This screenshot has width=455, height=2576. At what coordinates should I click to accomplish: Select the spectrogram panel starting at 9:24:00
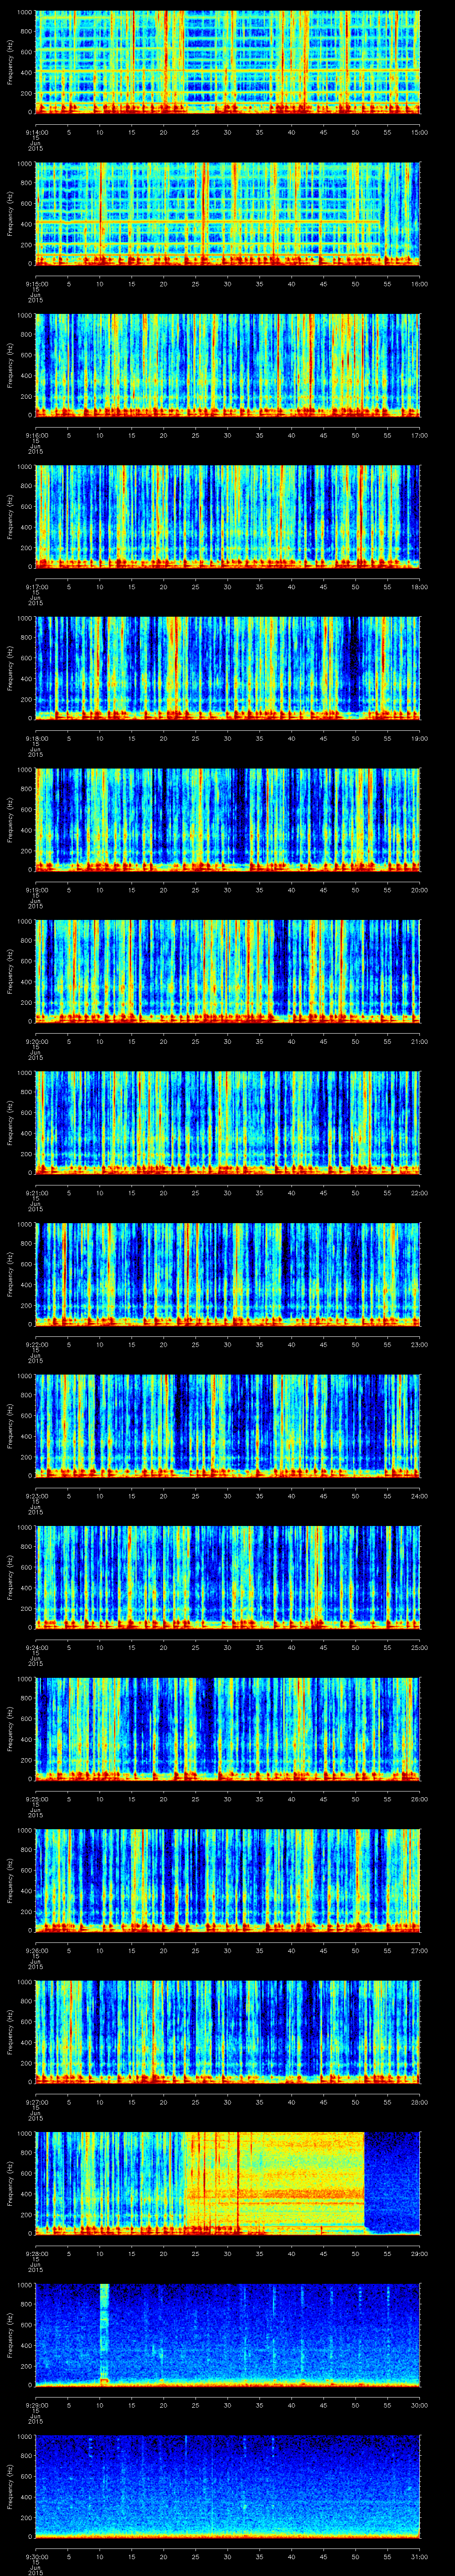[x=227, y=1578]
